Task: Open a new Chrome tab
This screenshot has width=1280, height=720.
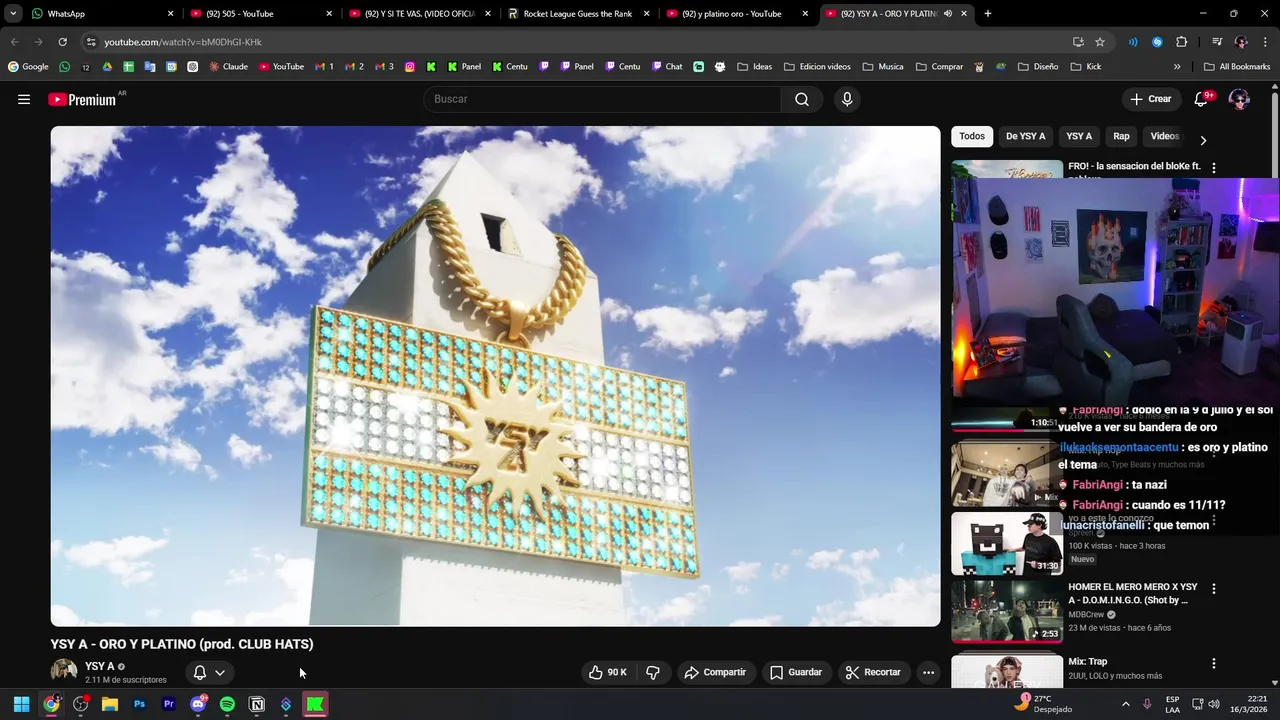Action: tap(987, 13)
